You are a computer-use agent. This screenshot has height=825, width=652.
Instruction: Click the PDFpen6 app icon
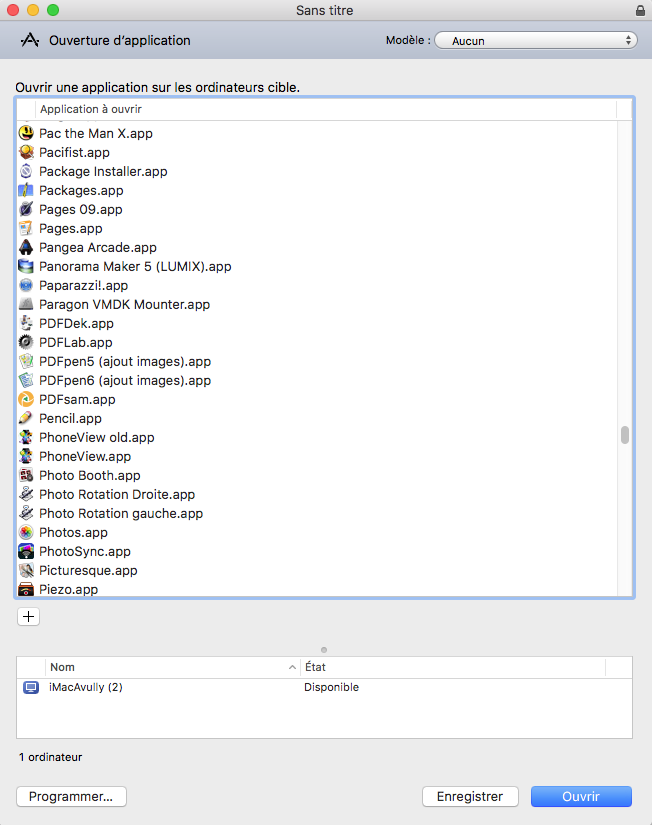pos(26,380)
